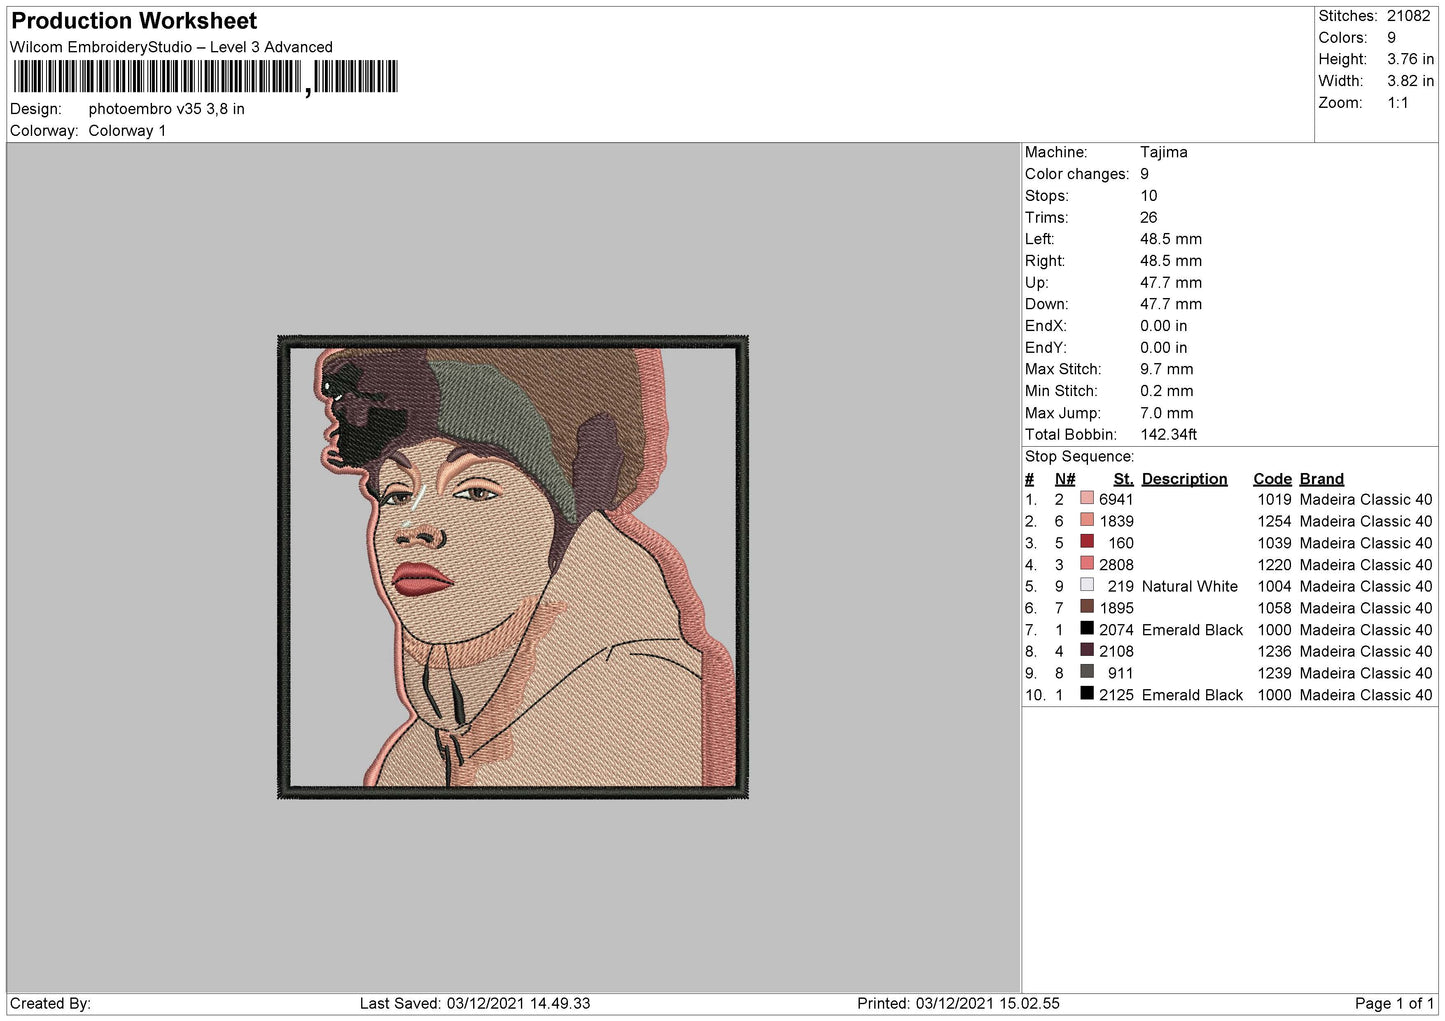
Task: Click the 'Brand' column header
Action: tap(1321, 479)
